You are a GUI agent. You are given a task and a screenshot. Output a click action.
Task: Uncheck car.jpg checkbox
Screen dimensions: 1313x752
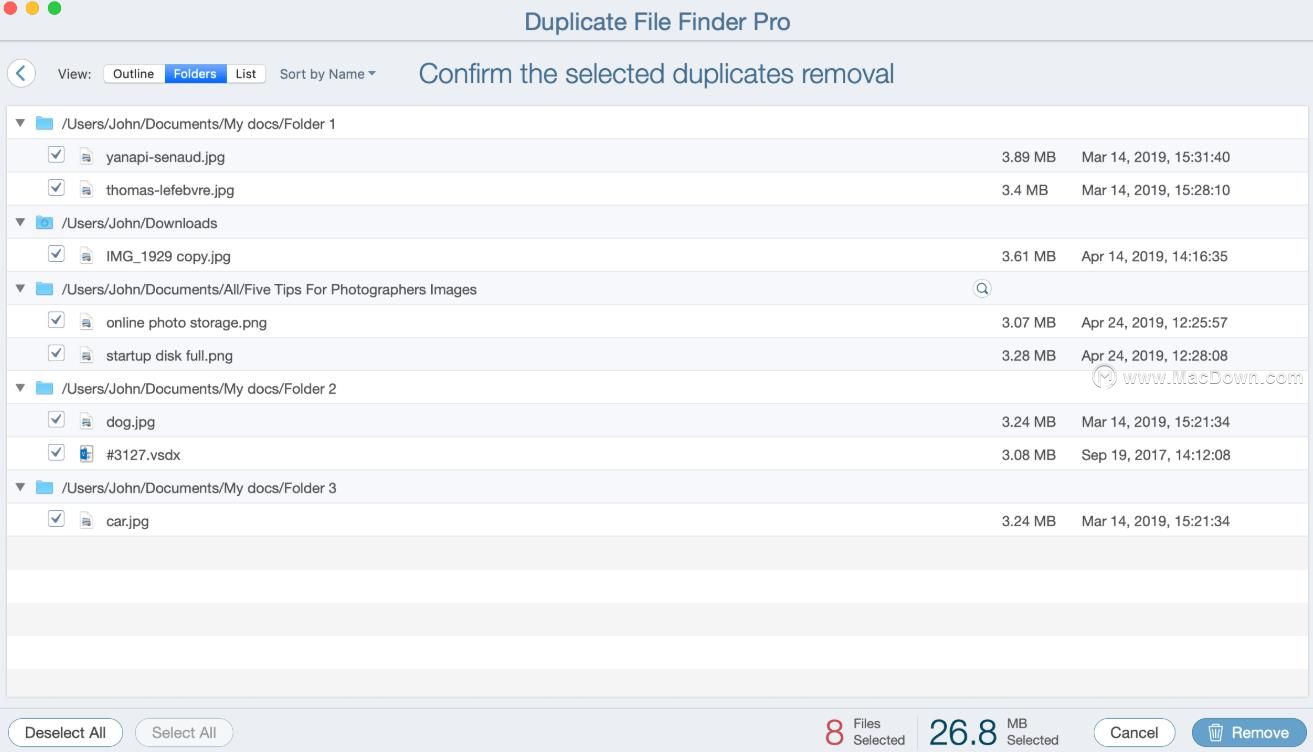click(x=56, y=518)
